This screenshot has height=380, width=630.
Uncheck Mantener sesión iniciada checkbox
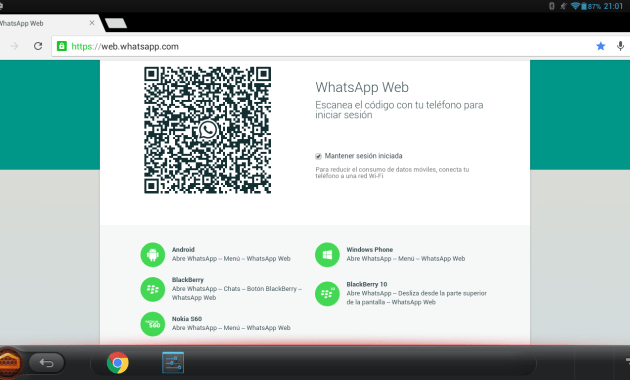(318, 156)
